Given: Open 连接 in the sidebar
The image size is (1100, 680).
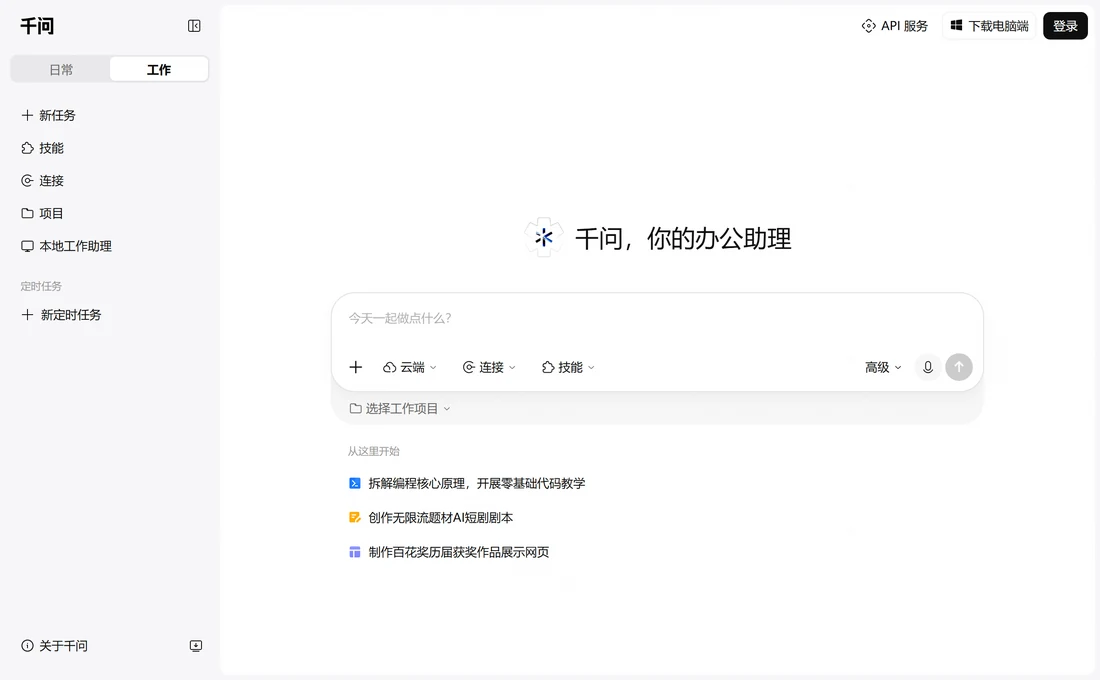Looking at the screenshot, I should (43, 180).
